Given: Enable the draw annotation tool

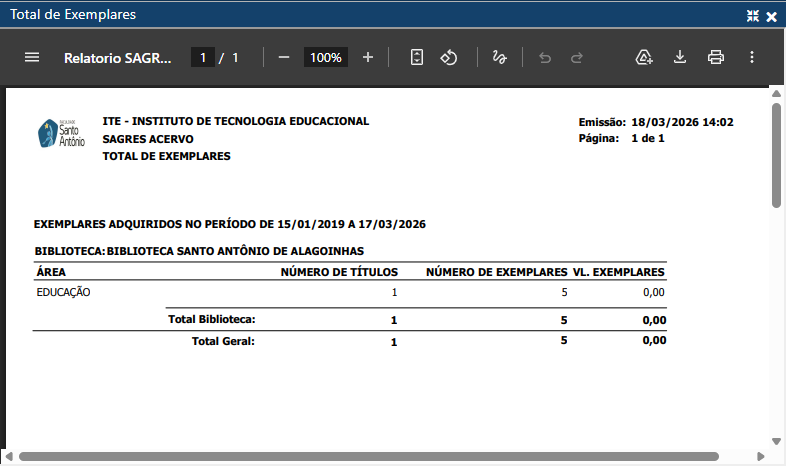Looking at the screenshot, I should pyautogui.click(x=499, y=58).
